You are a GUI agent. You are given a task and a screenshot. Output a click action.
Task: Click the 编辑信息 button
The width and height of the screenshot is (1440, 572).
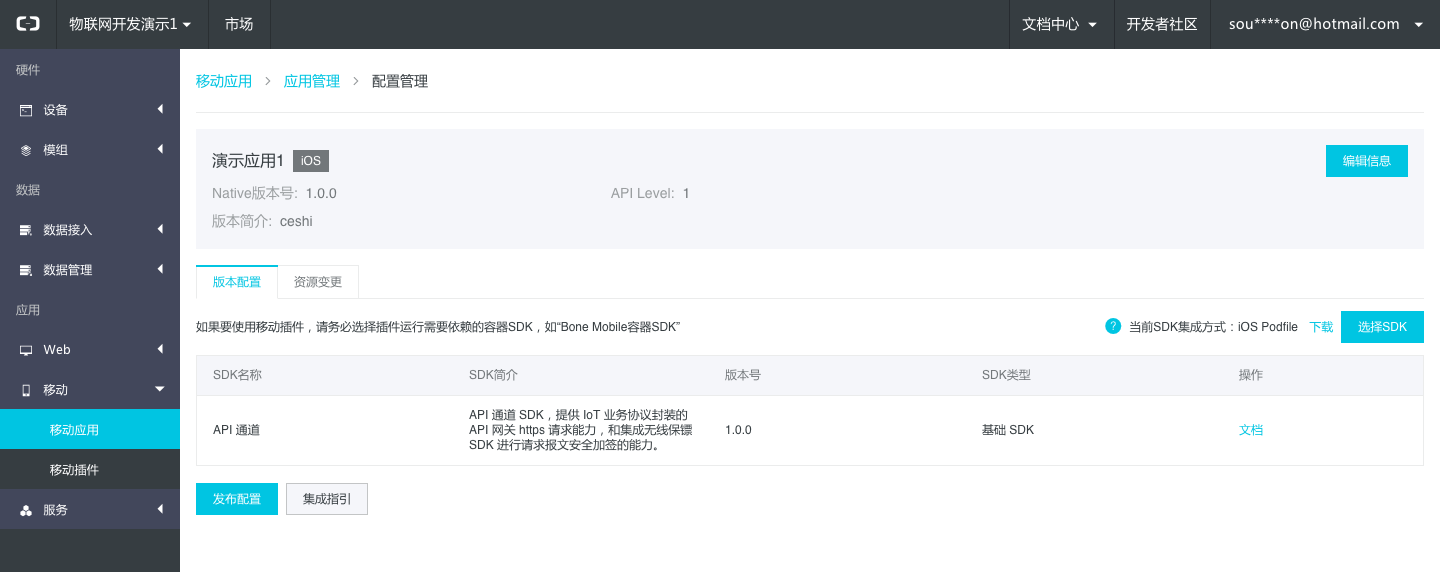(1366, 161)
